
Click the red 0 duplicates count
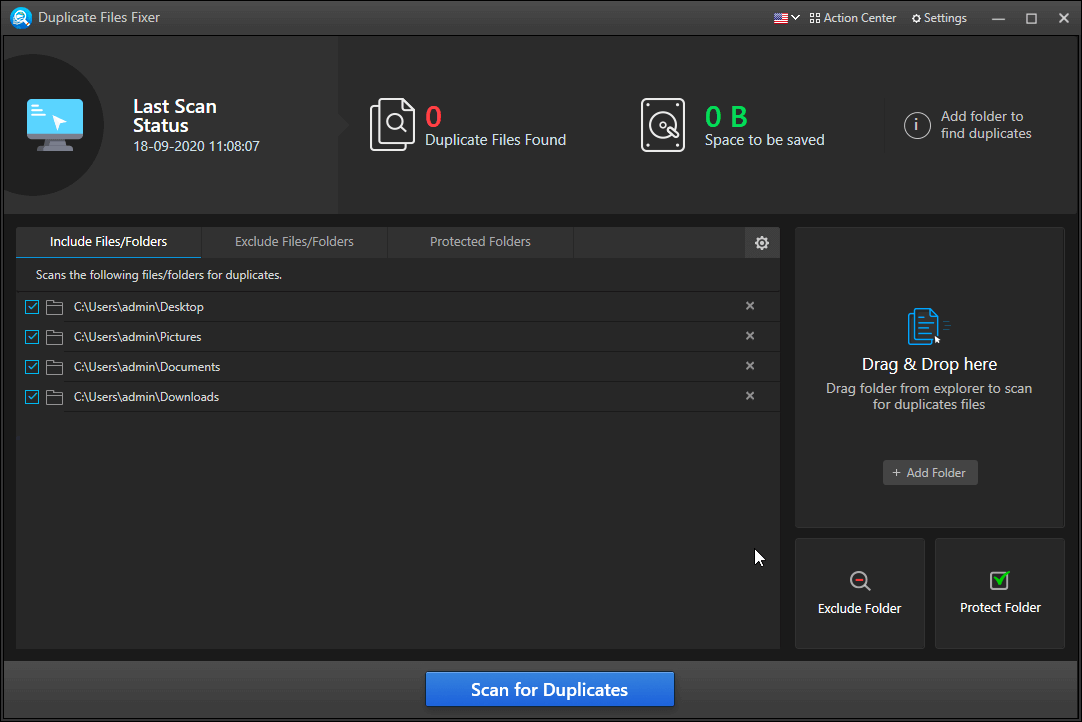[433, 117]
